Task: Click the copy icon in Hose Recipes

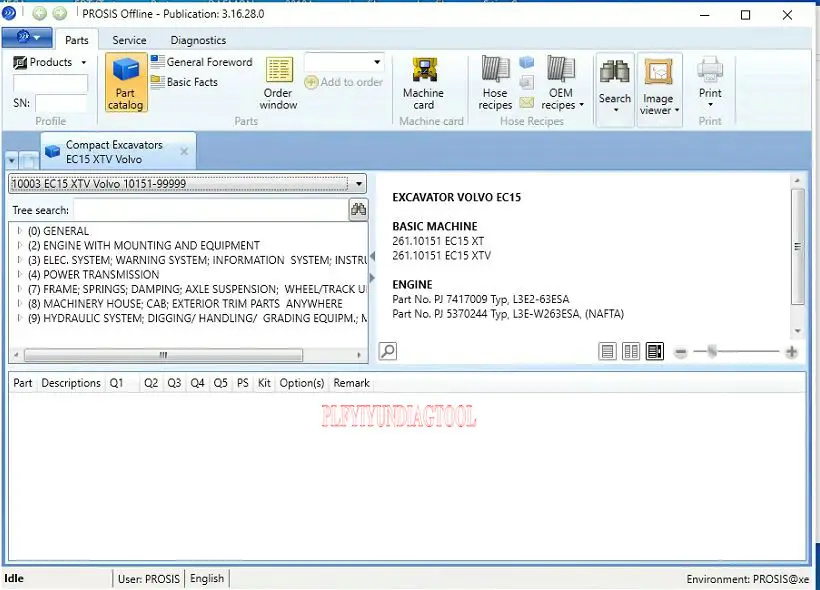Action: point(527,83)
